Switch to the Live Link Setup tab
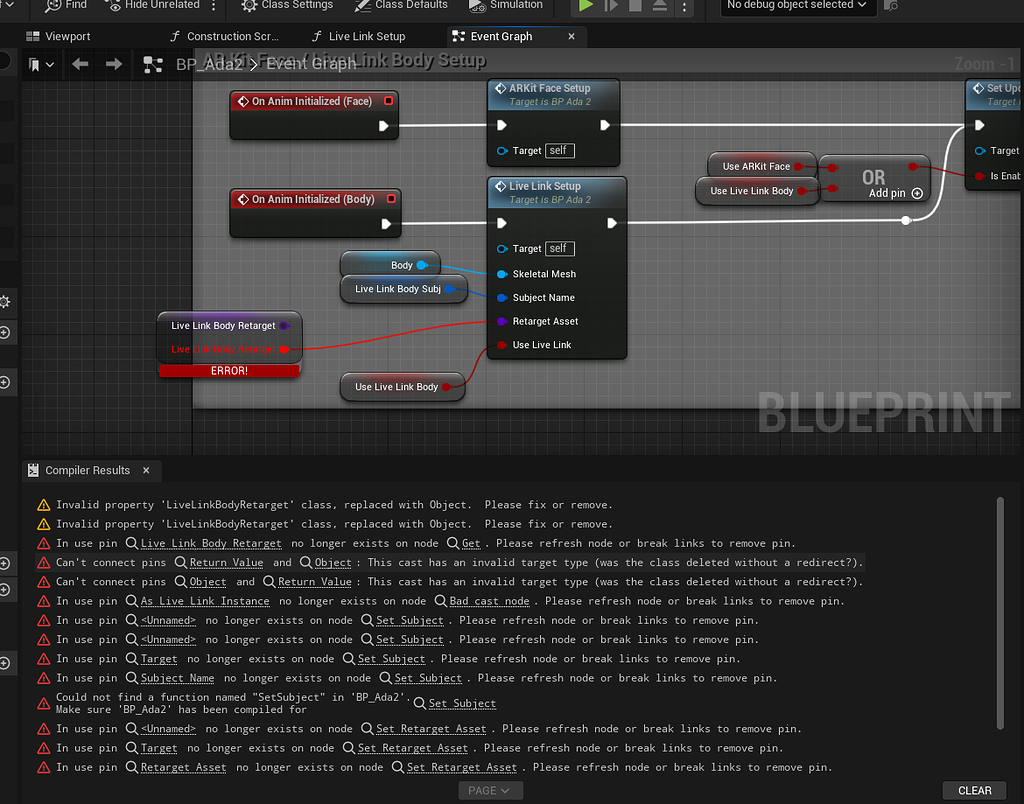The image size is (1024, 804). point(367,36)
